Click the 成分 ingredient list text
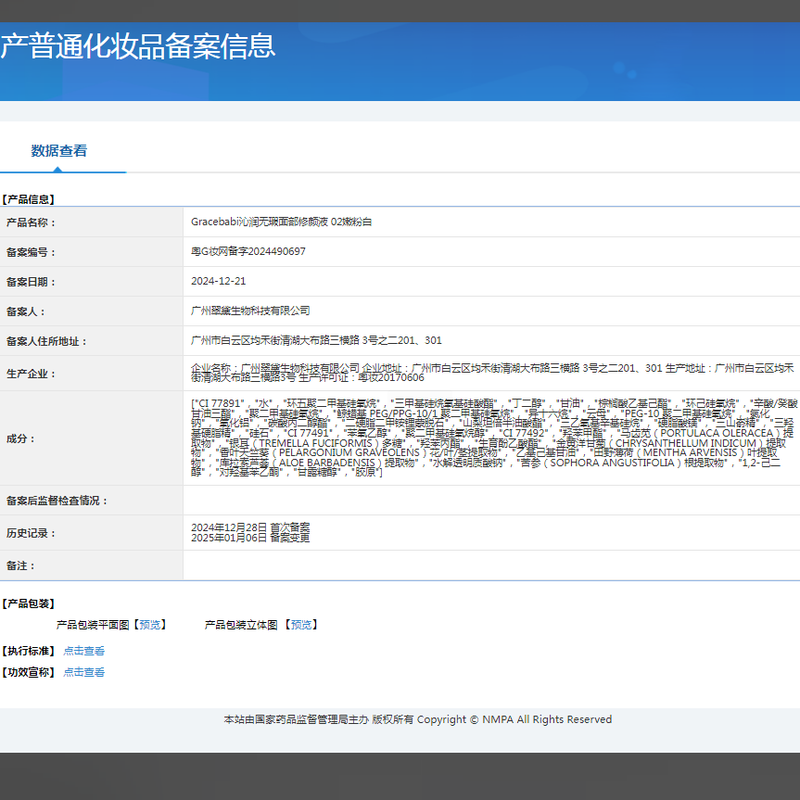Image resolution: width=800 pixels, height=800 pixels. (490, 436)
